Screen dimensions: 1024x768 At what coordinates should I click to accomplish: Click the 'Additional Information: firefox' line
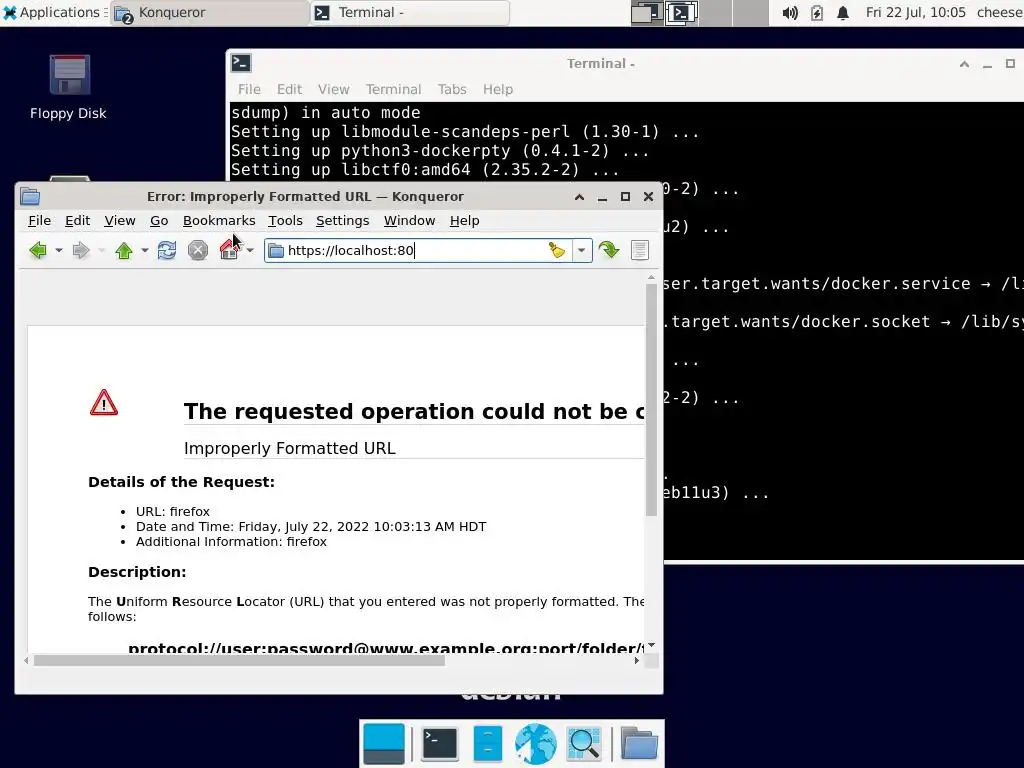tap(231, 541)
